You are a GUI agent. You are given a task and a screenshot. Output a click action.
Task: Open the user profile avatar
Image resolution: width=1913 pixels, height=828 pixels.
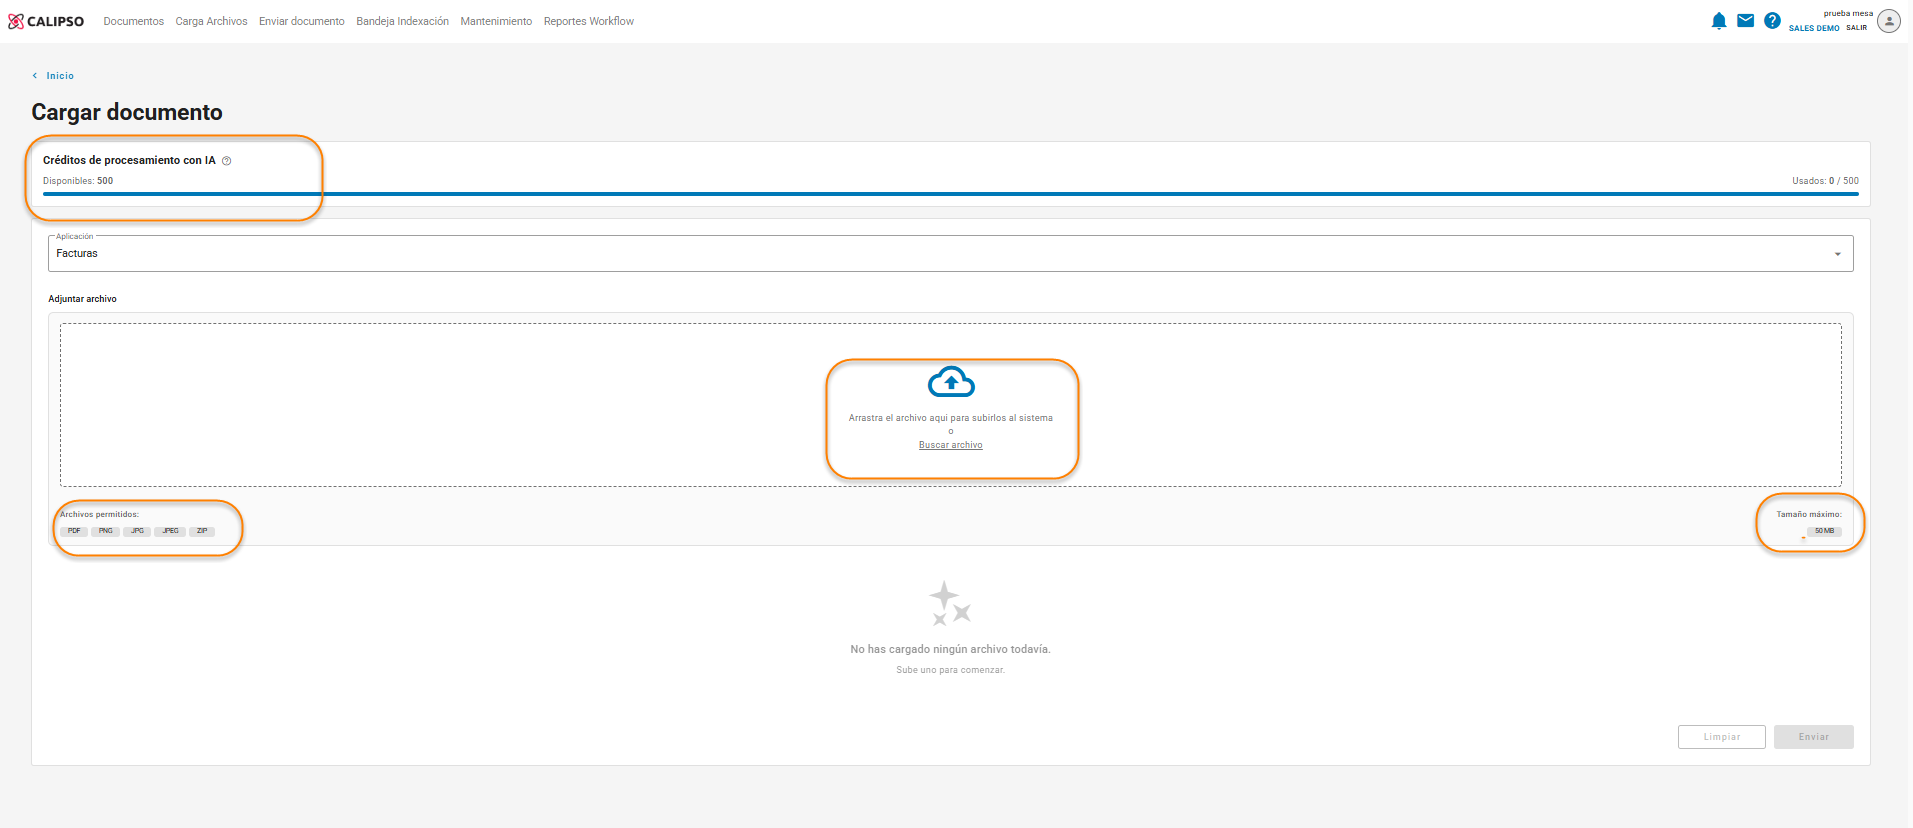(x=1889, y=21)
